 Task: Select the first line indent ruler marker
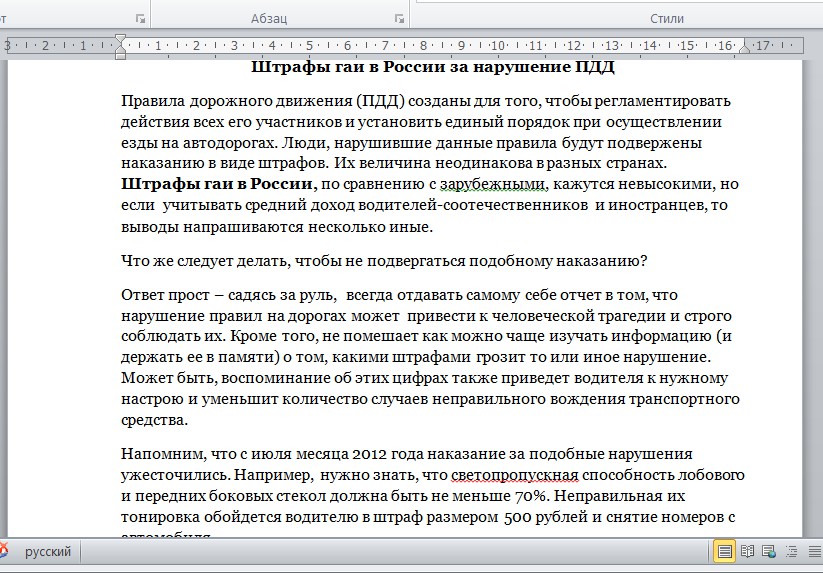(x=120, y=39)
